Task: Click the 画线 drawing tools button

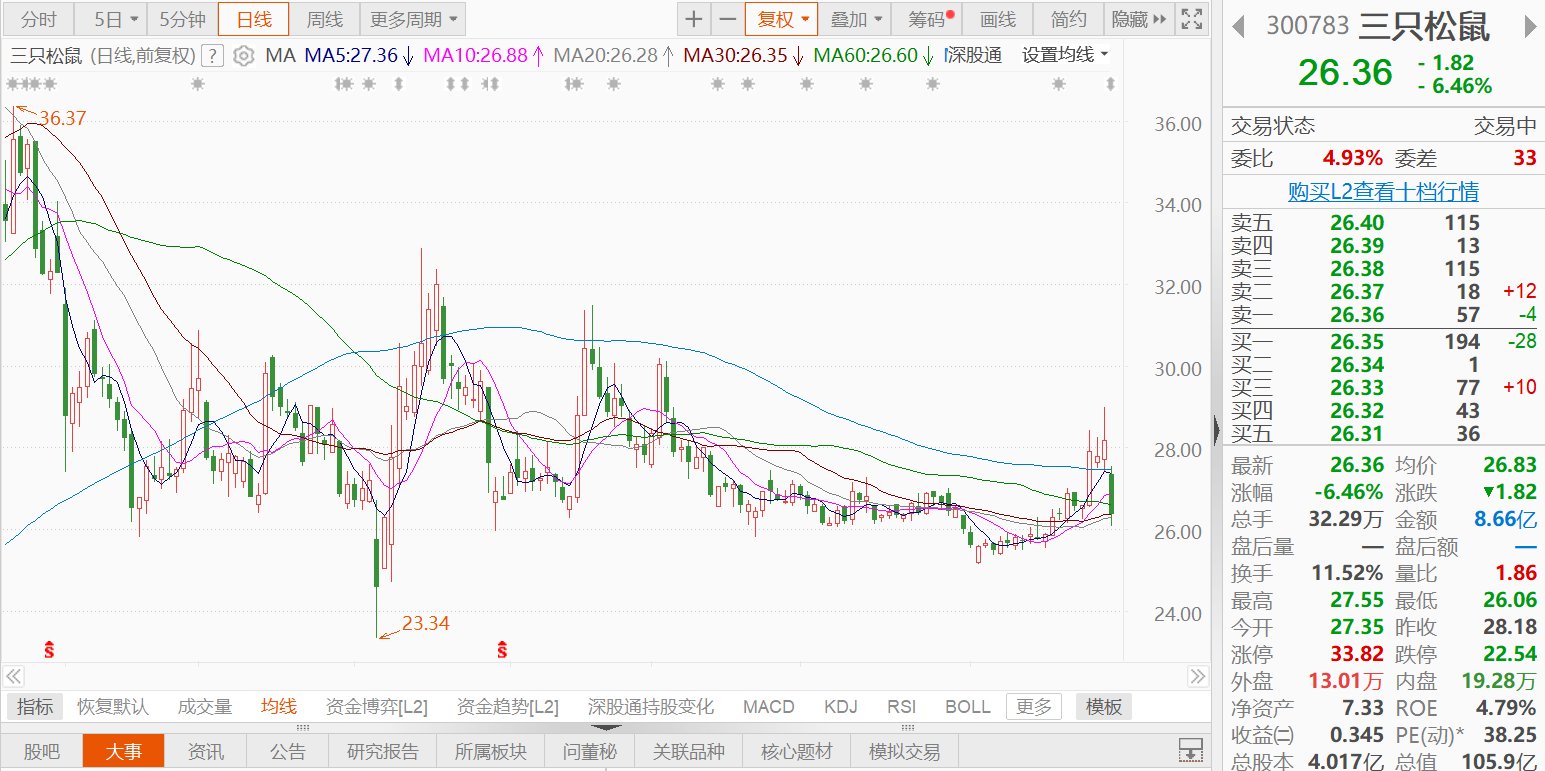Action: (x=997, y=19)
